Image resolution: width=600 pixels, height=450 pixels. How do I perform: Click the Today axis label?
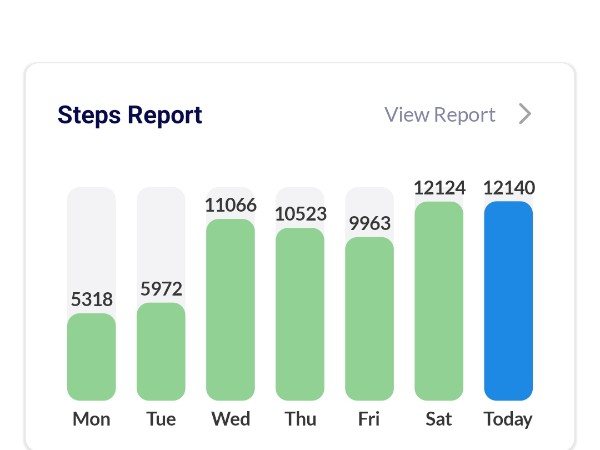[x=508, y=419]
